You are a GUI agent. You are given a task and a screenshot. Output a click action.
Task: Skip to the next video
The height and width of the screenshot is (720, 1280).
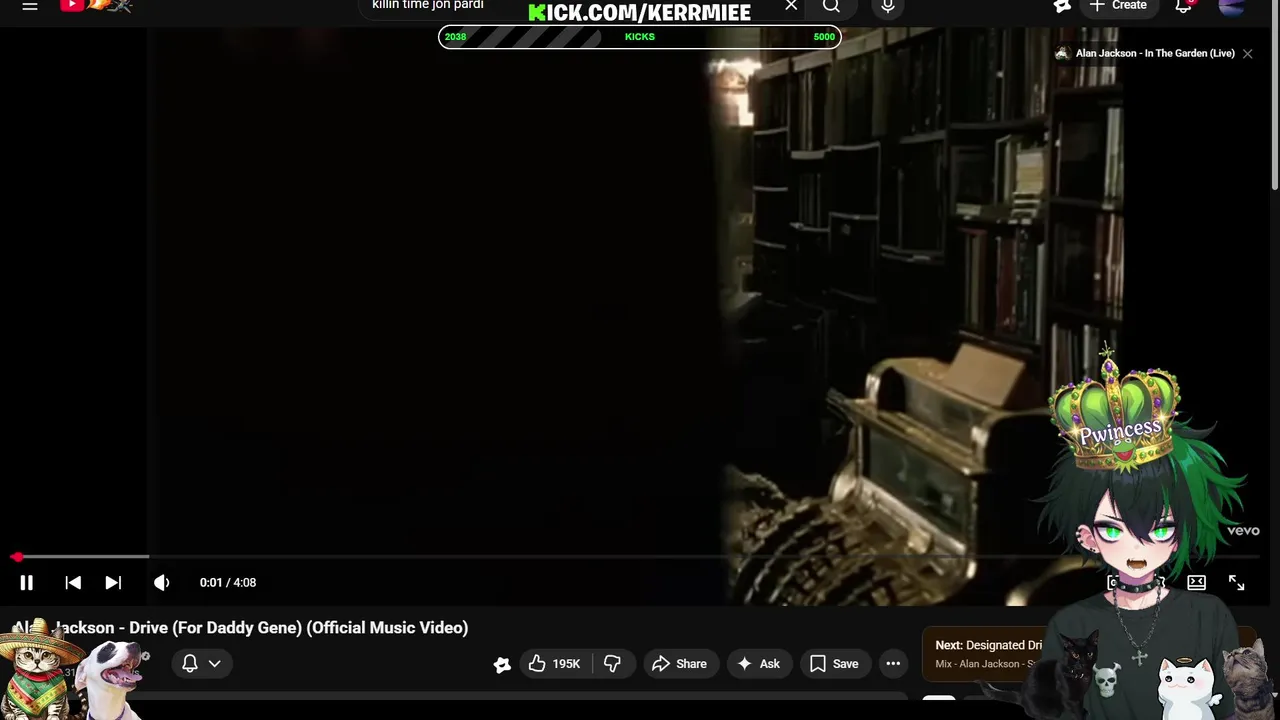click(x=113, y=583)
